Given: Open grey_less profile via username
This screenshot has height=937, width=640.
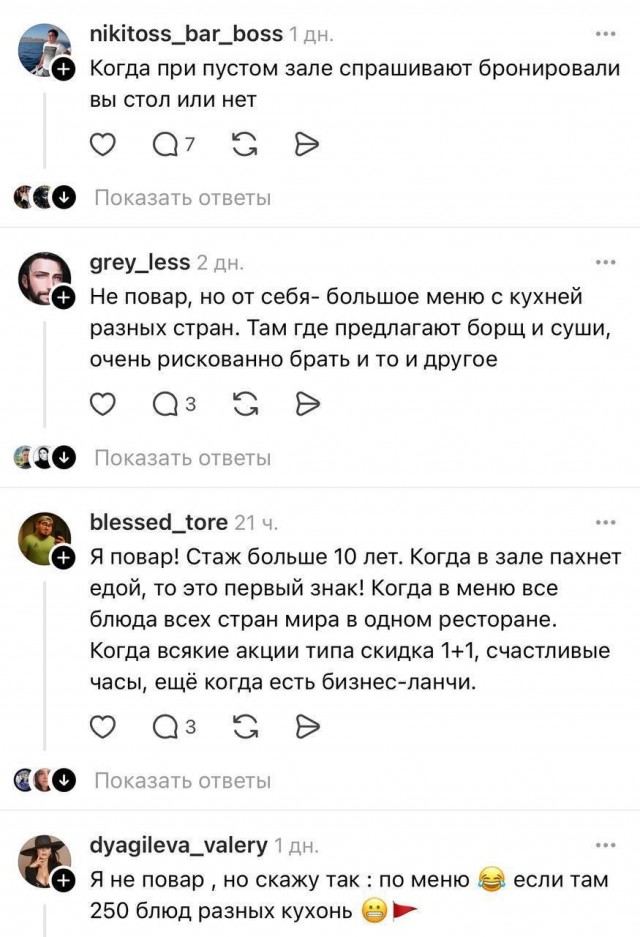Looking at the screenshot, I should point(140,262).
